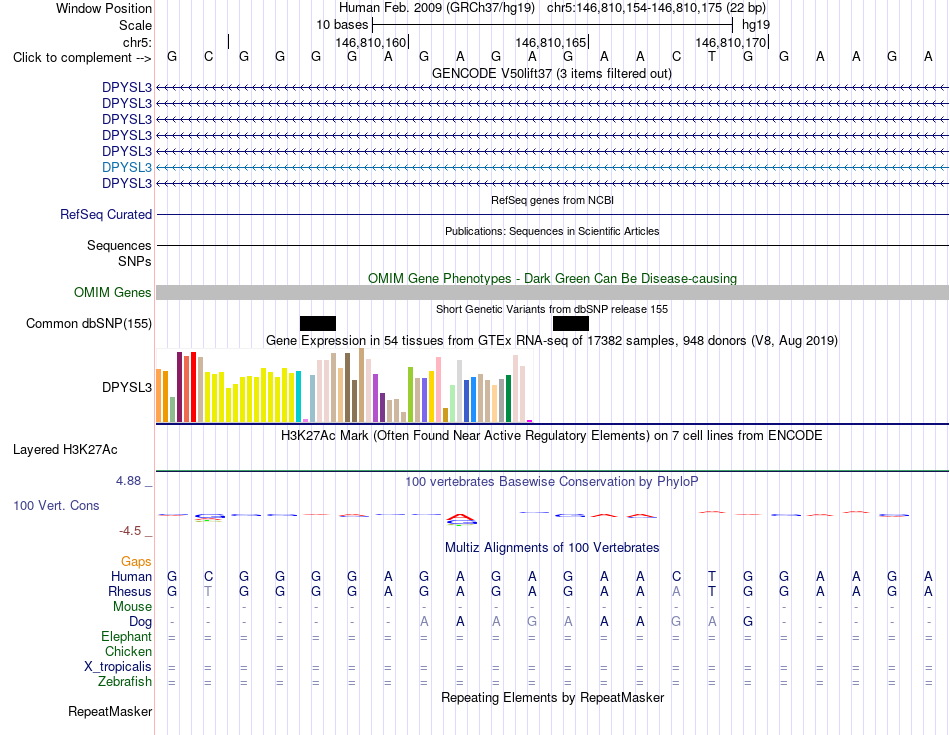Click the chr5:146,810,154-146,810,175 (22 bp) text
This screenshot has height=735, width=950.
656,8
